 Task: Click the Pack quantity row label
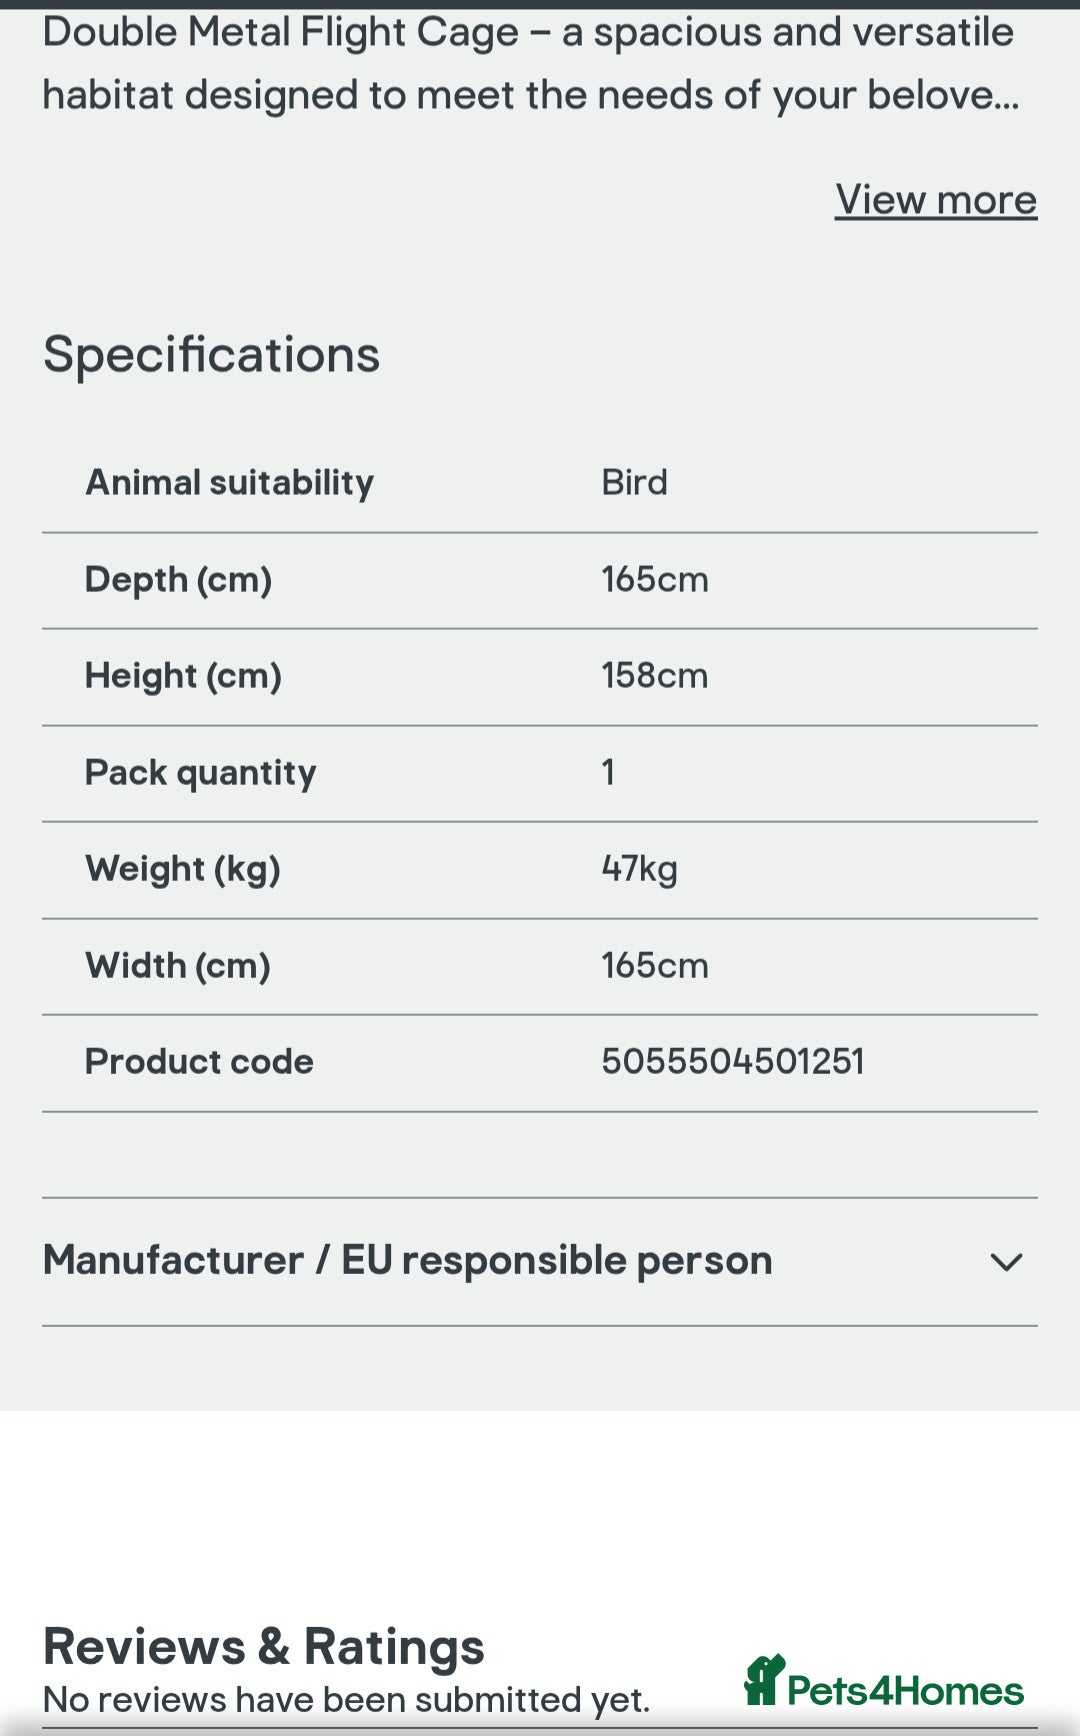(x=201, y=773)
